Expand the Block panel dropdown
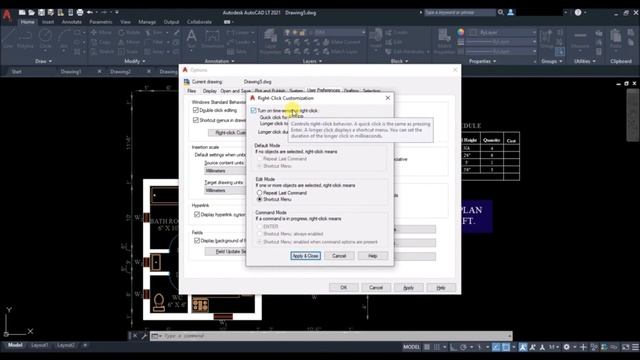The width and height of the screenshot is (640, 360). point(400,61)
